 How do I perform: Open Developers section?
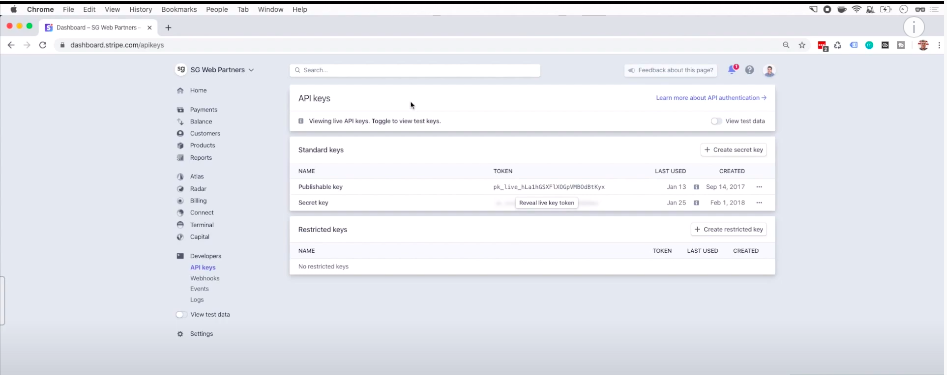pyautogui.click(x=205, y=256)
